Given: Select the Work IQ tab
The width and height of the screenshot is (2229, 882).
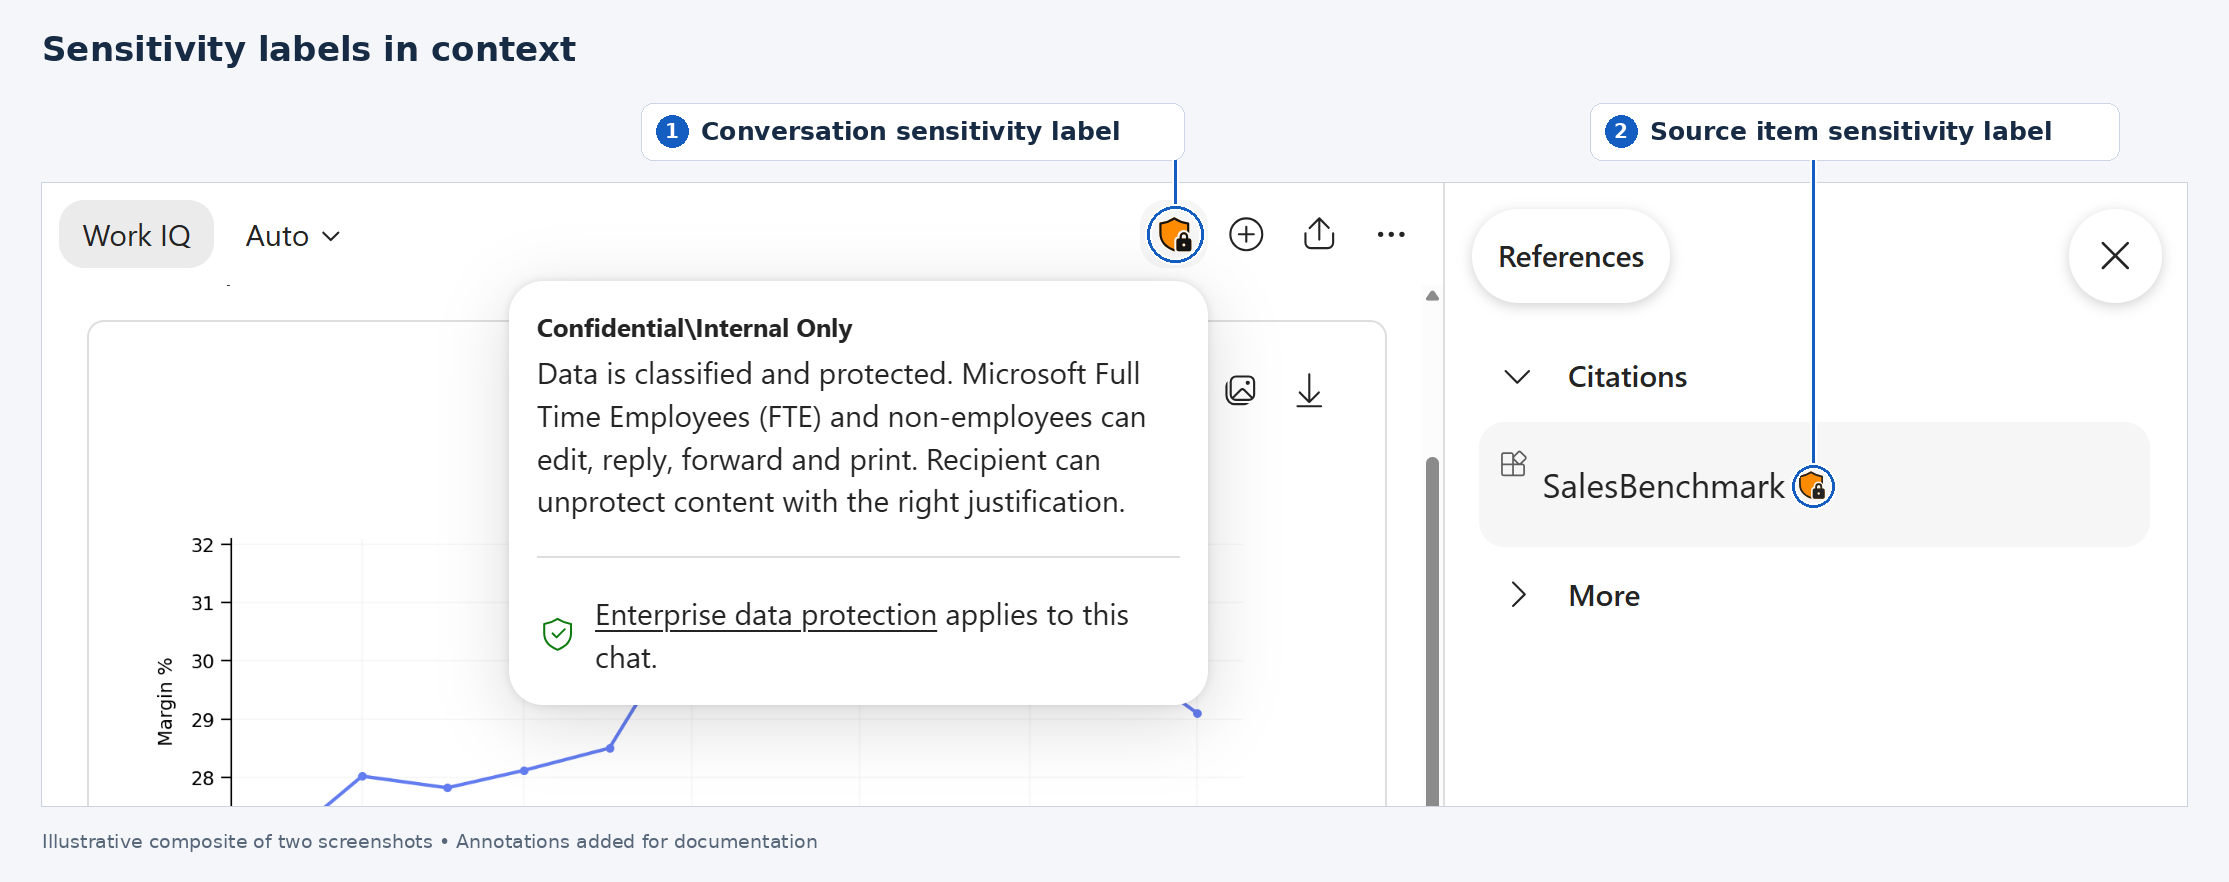Looking at the screenshot, I should click(x=137, y=235).
